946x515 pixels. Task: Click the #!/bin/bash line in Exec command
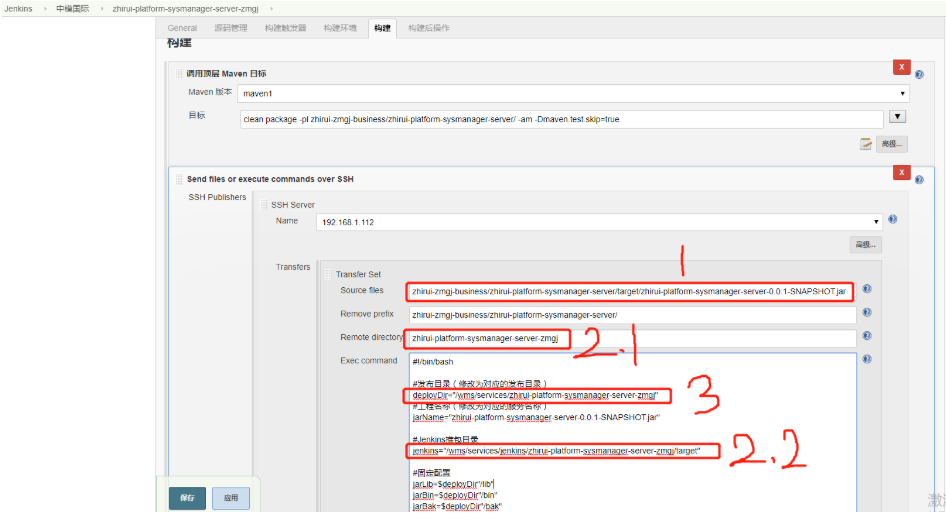click(433, 362)
